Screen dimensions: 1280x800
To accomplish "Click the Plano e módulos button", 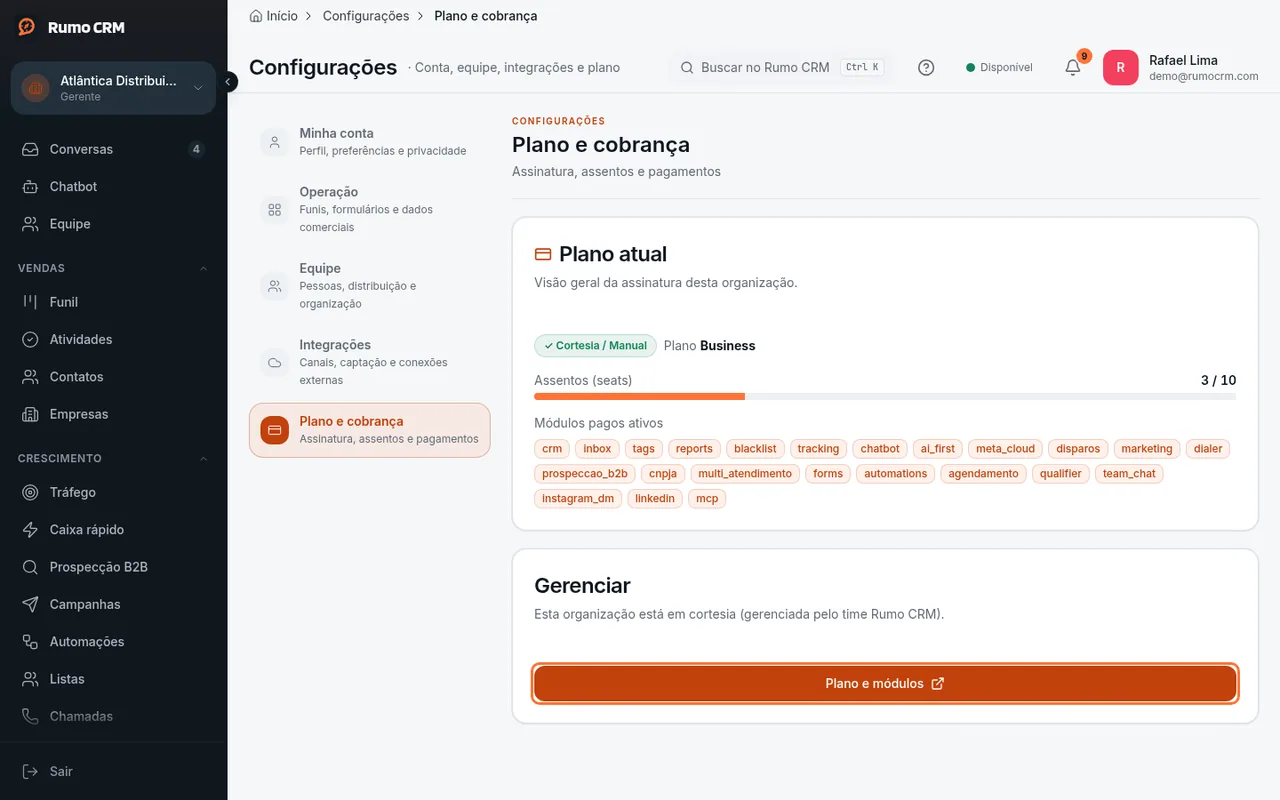I will (885, 684).
